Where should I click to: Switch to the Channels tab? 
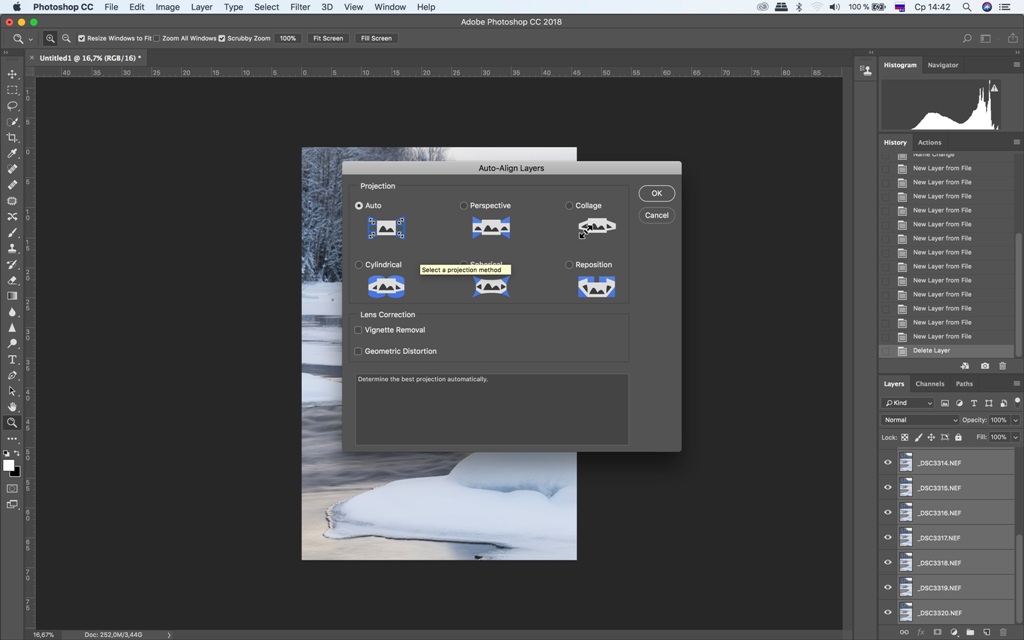pyautogui.click(x=929, y=384)
